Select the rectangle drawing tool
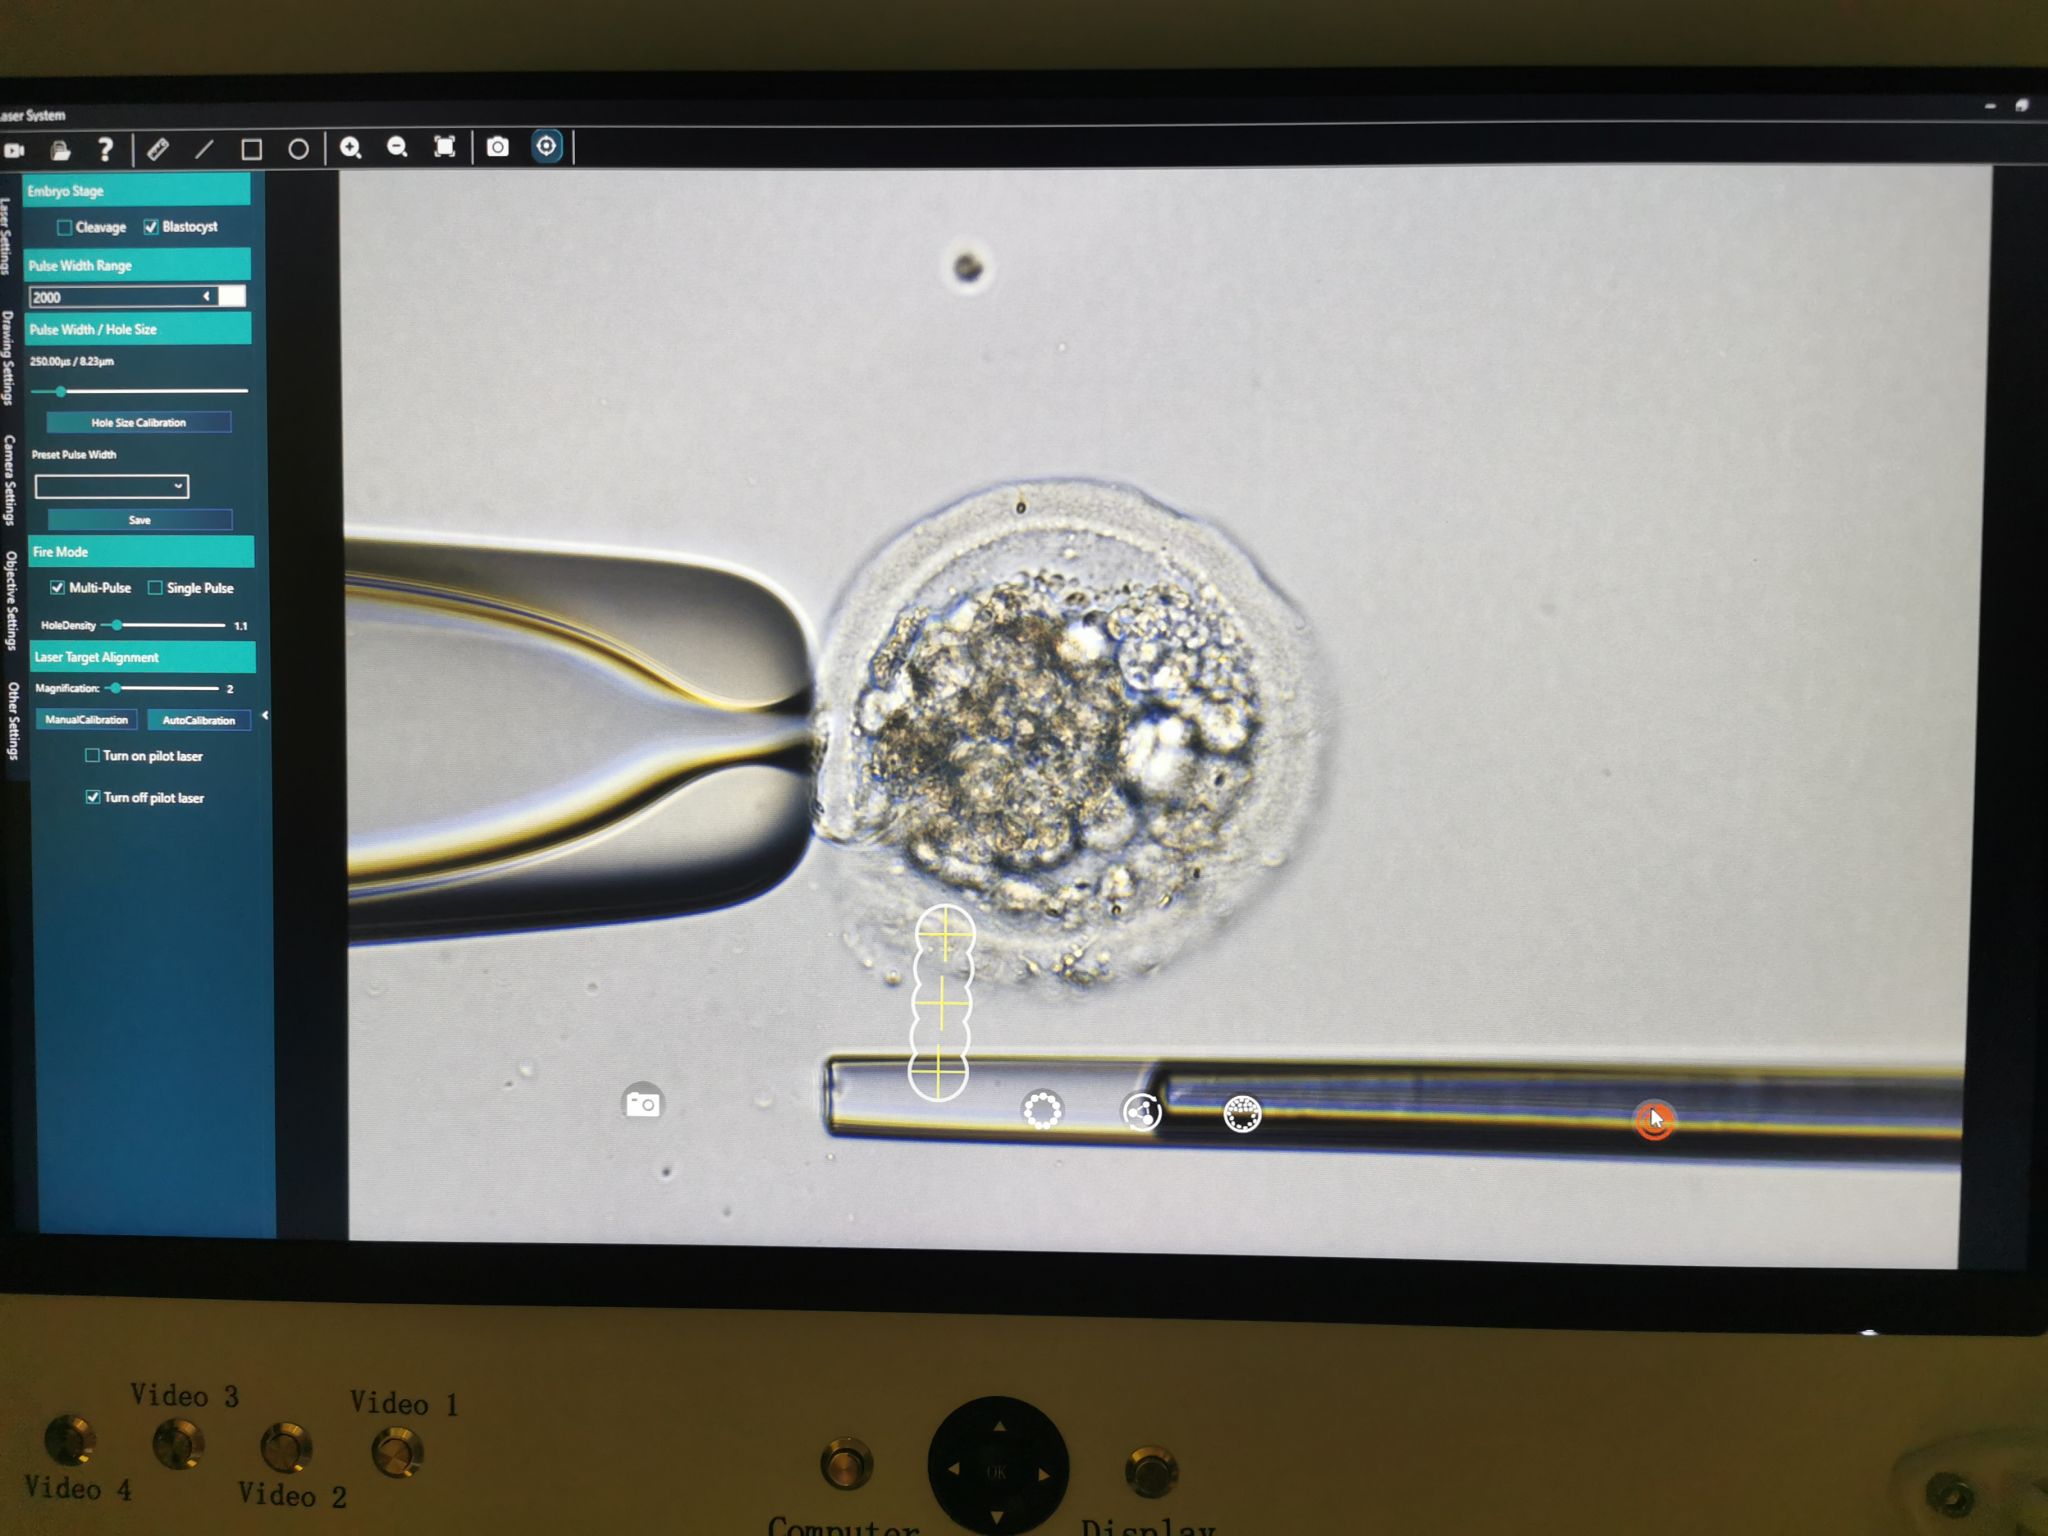 [x=251, y=150]
